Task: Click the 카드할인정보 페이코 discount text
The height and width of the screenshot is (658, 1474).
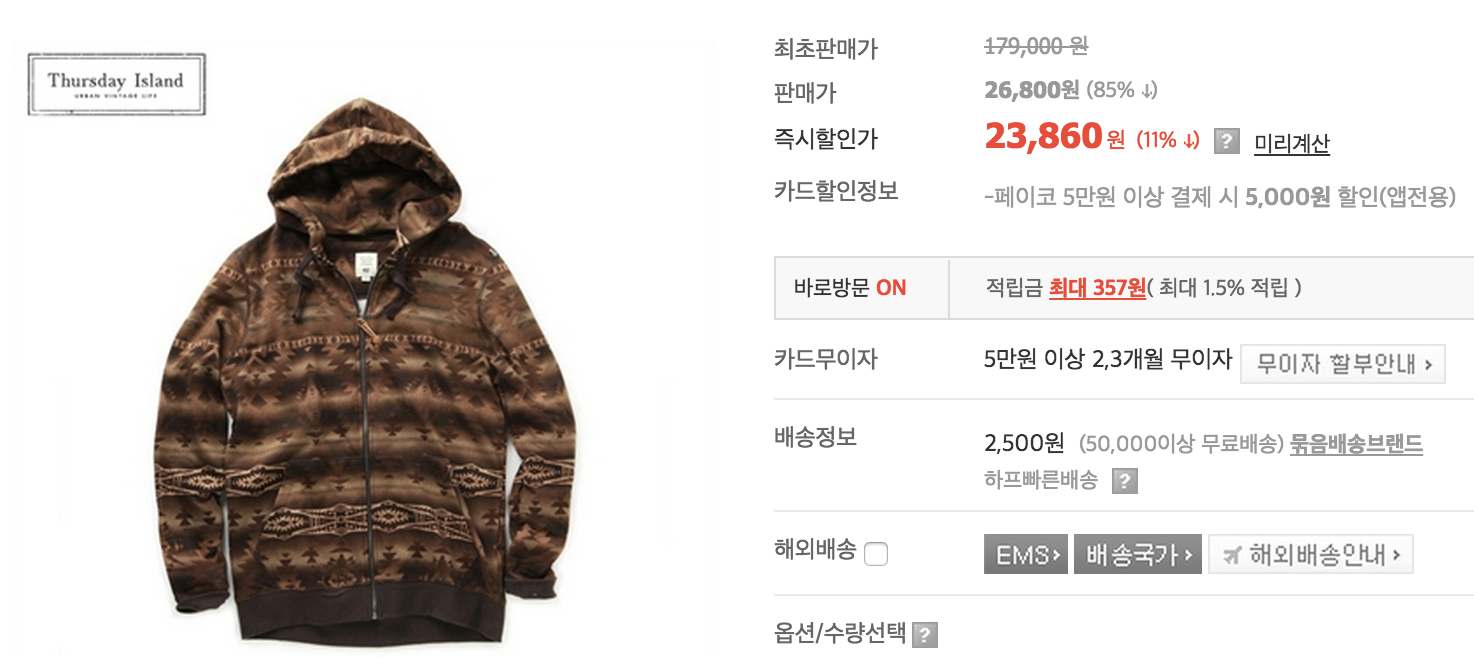Action: click(1220, 197)
